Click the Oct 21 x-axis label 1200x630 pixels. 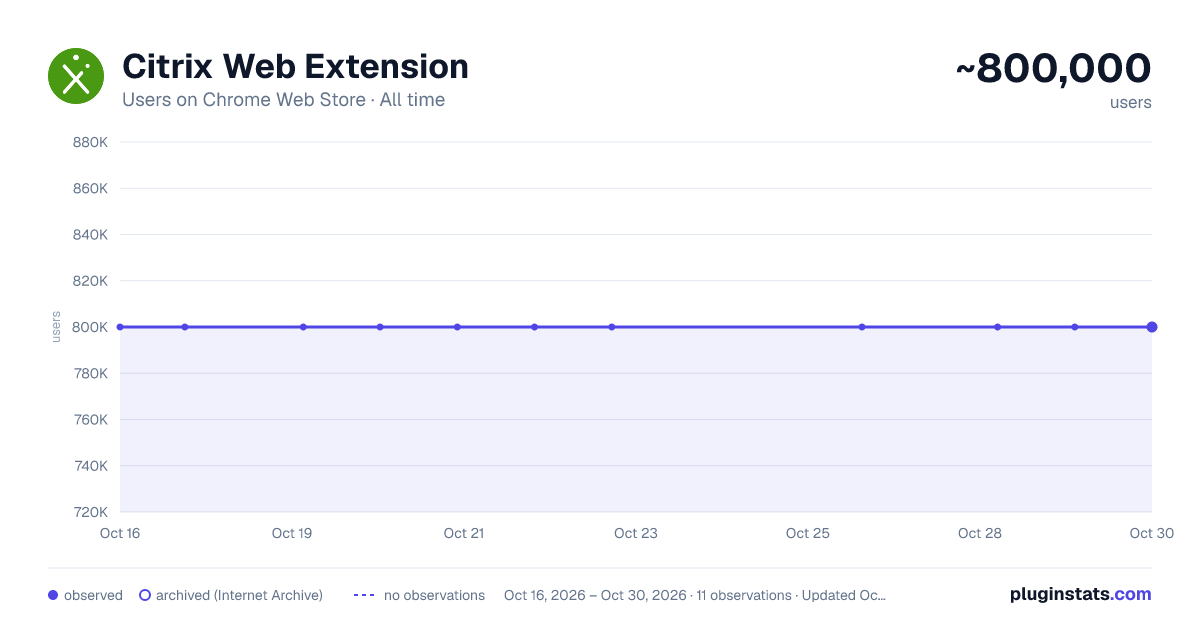click(464, 533)
